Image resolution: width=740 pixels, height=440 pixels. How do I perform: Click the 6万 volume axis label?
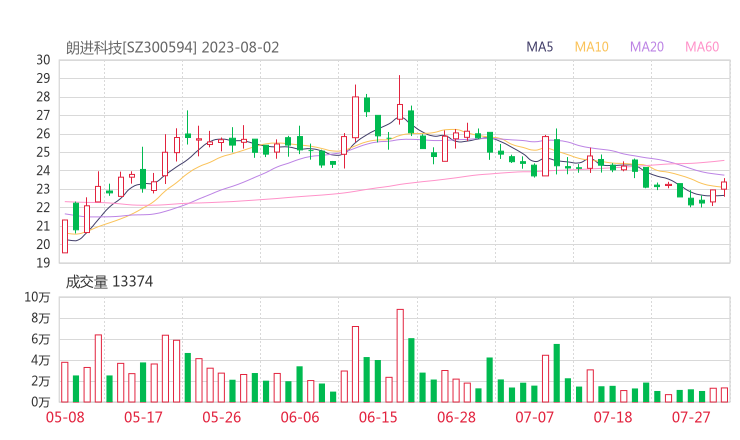click(41, 339)
